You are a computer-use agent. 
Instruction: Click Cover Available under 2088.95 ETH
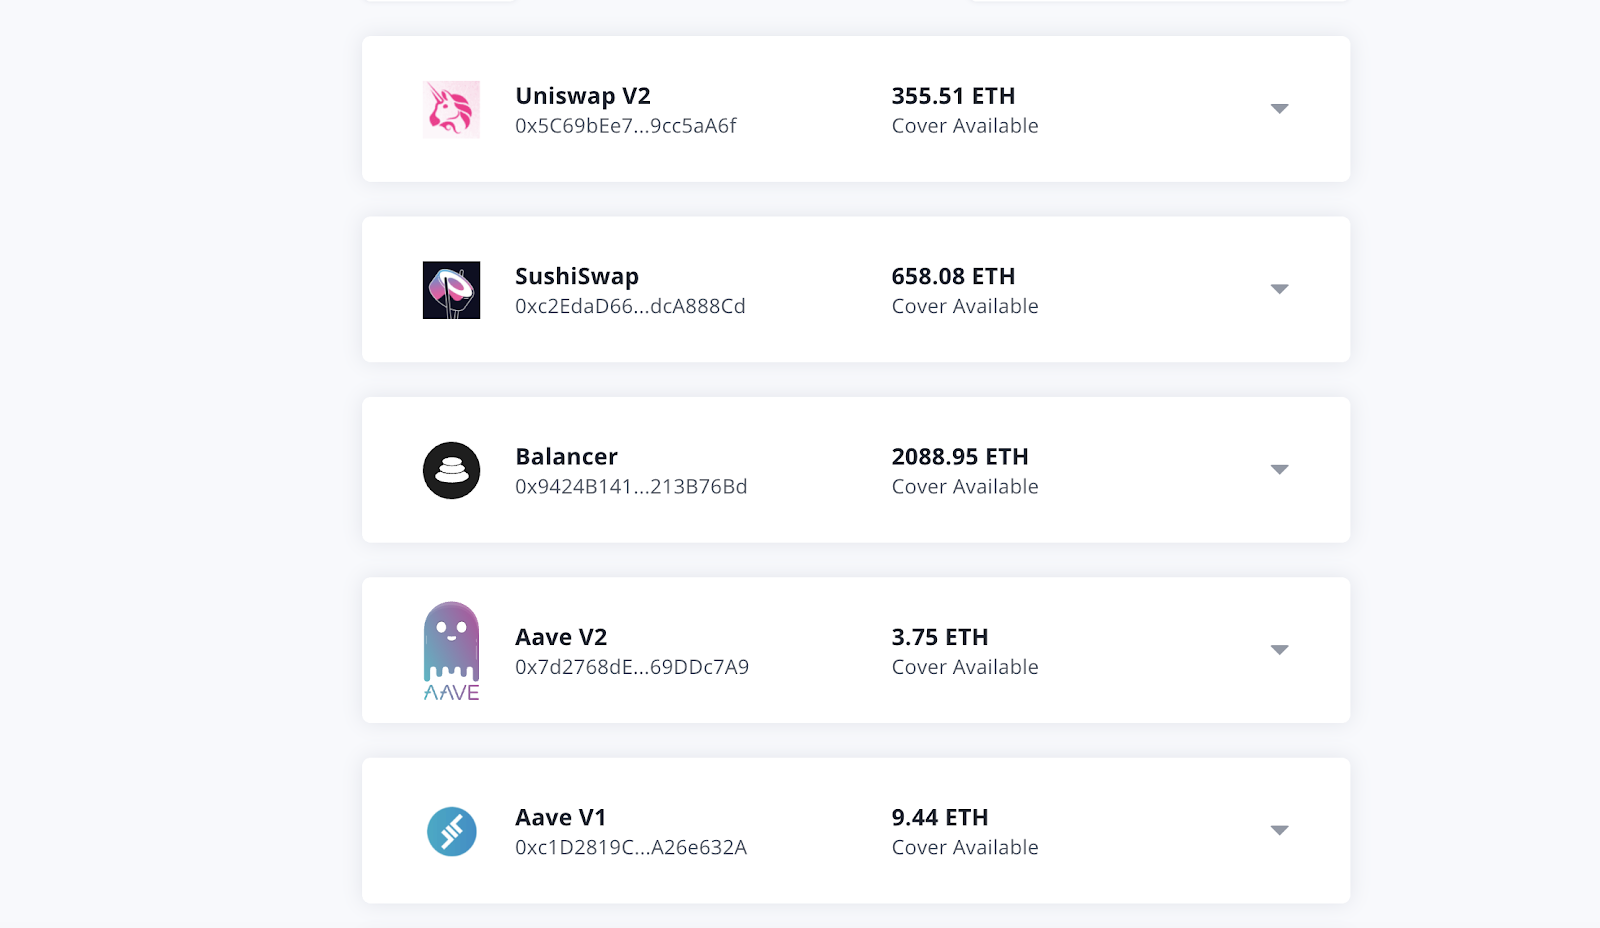(x=965, y=487)
